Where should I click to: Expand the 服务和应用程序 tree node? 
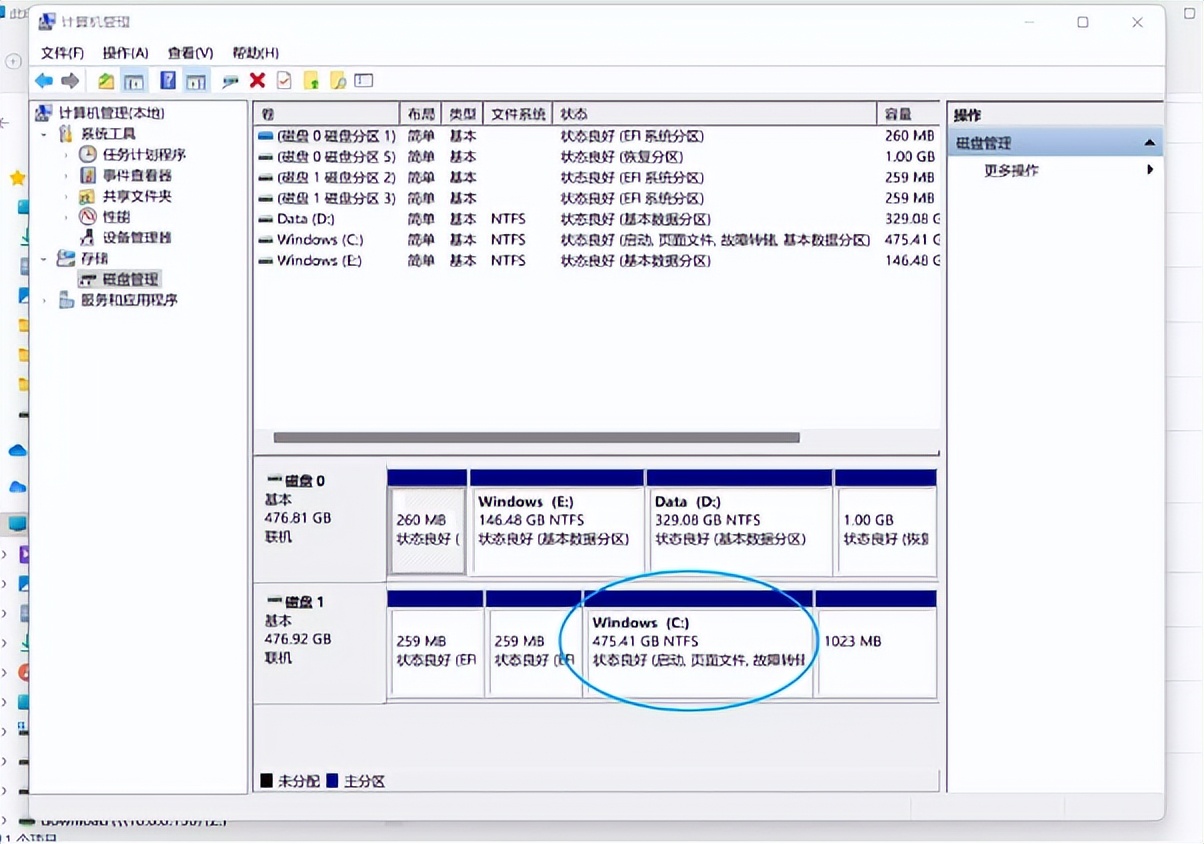[x=44, y=300]
